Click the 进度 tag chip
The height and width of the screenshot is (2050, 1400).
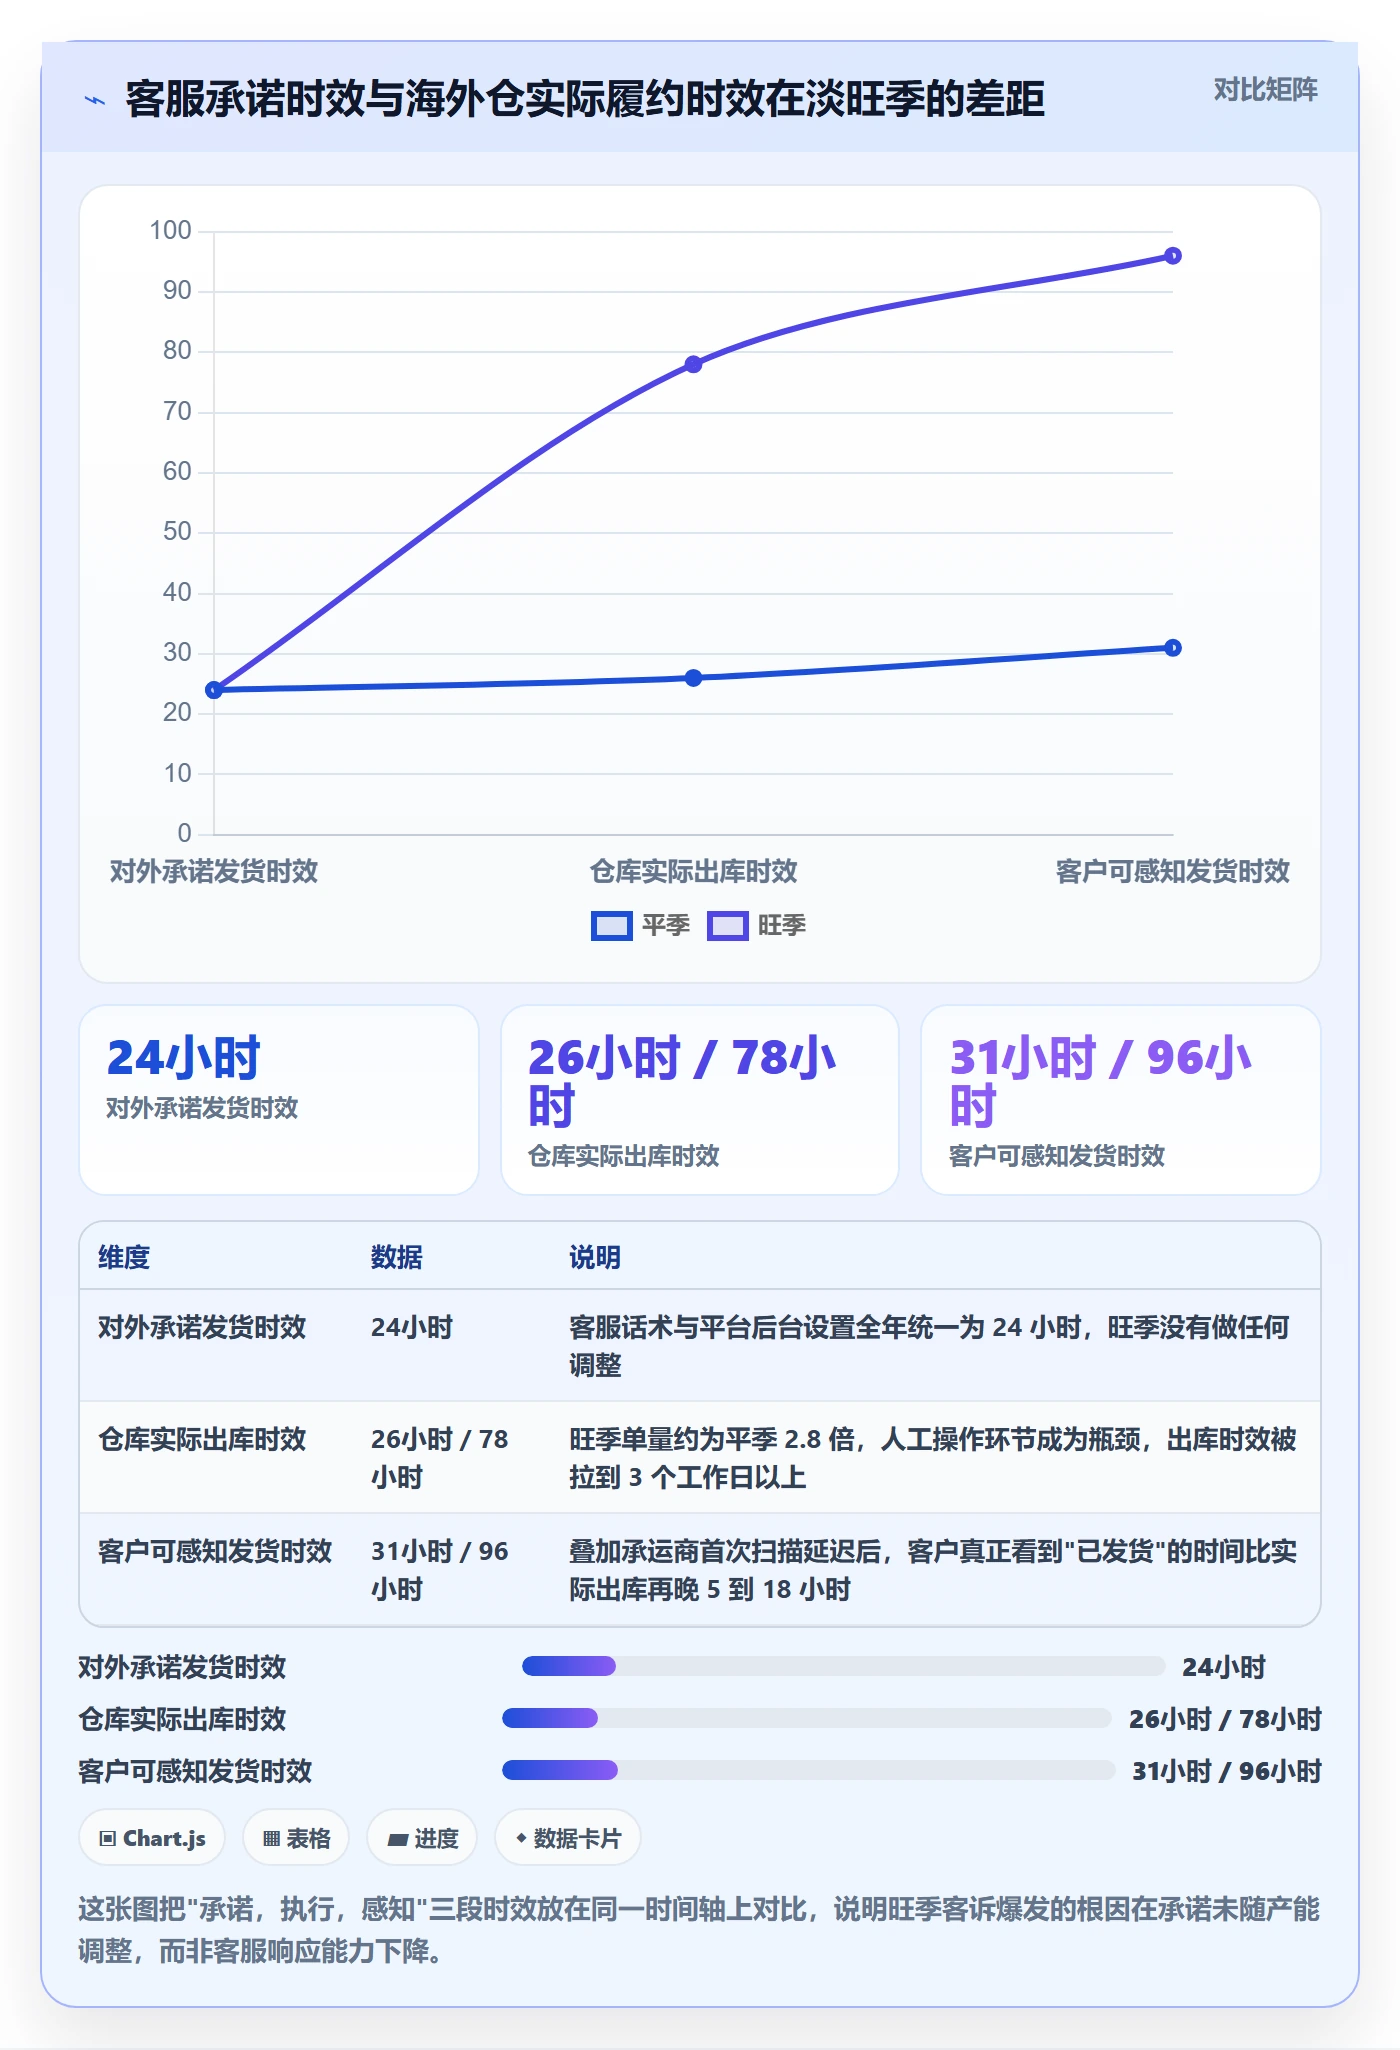422,1838
